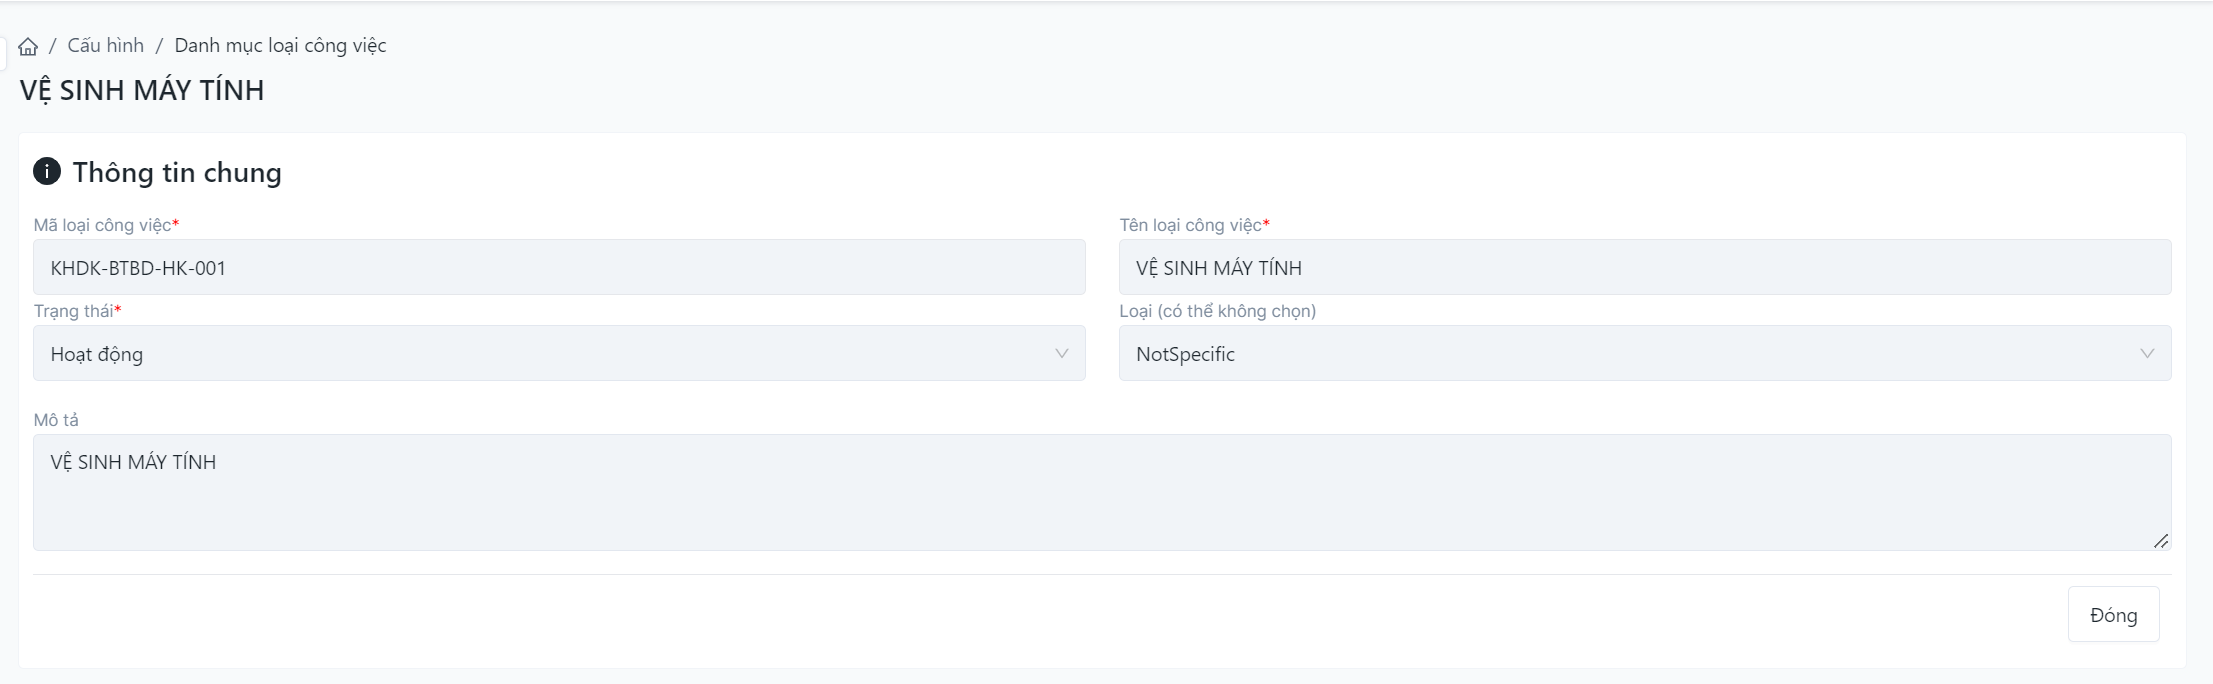The image size is (2213, 684).
Task: Click the Thông tin chung section heading
Action: pyautogui.click(x=177, y=173)
